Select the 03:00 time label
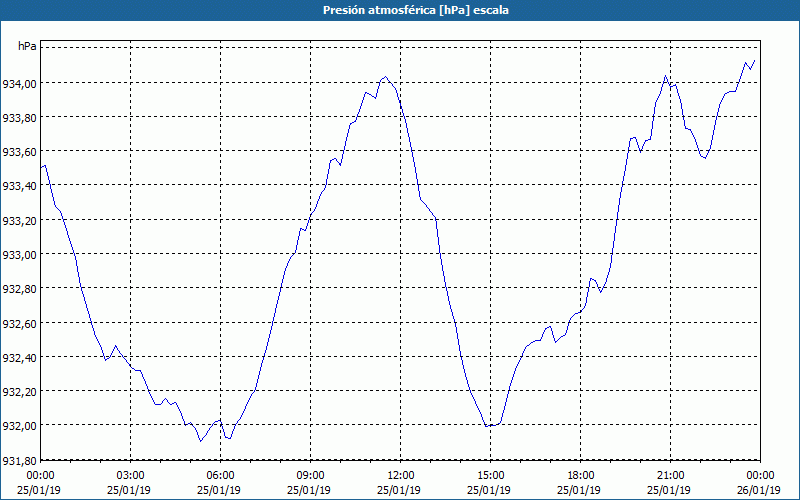The height and width of the screenshot is (500, 800). [x=131, y=476]
